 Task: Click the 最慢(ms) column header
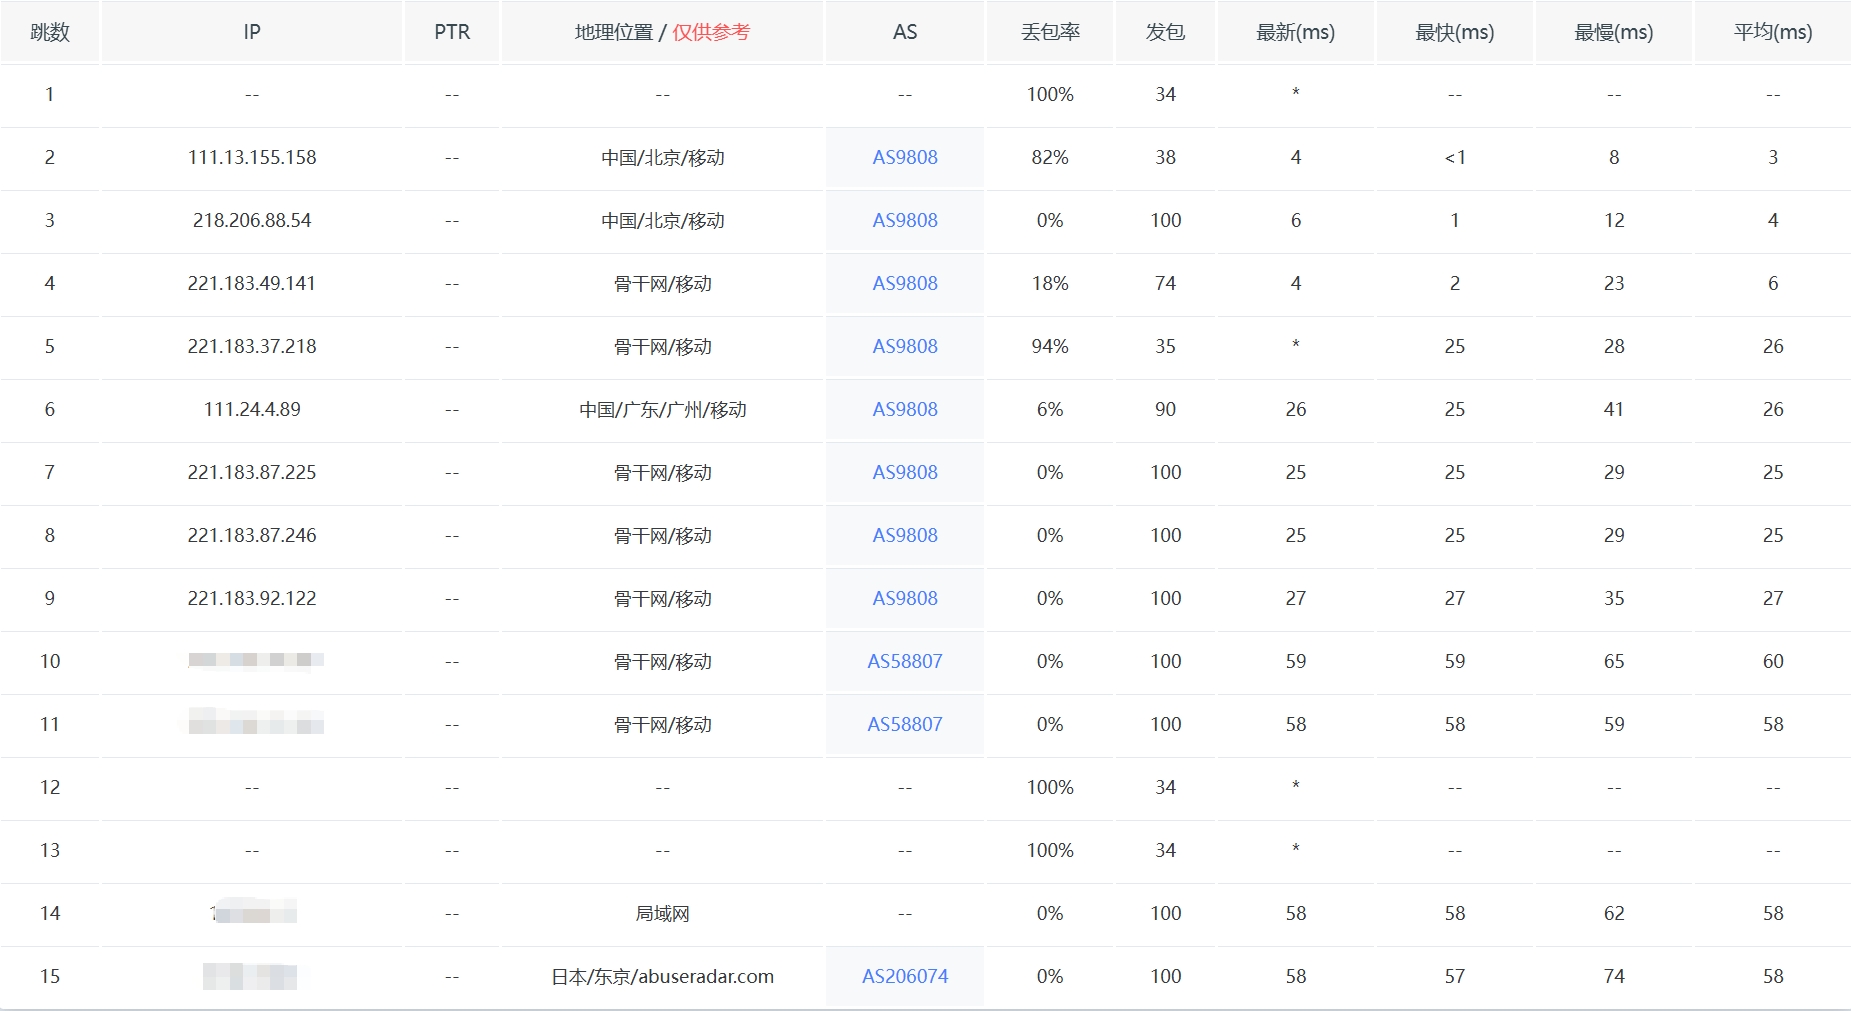(1613, 32)
